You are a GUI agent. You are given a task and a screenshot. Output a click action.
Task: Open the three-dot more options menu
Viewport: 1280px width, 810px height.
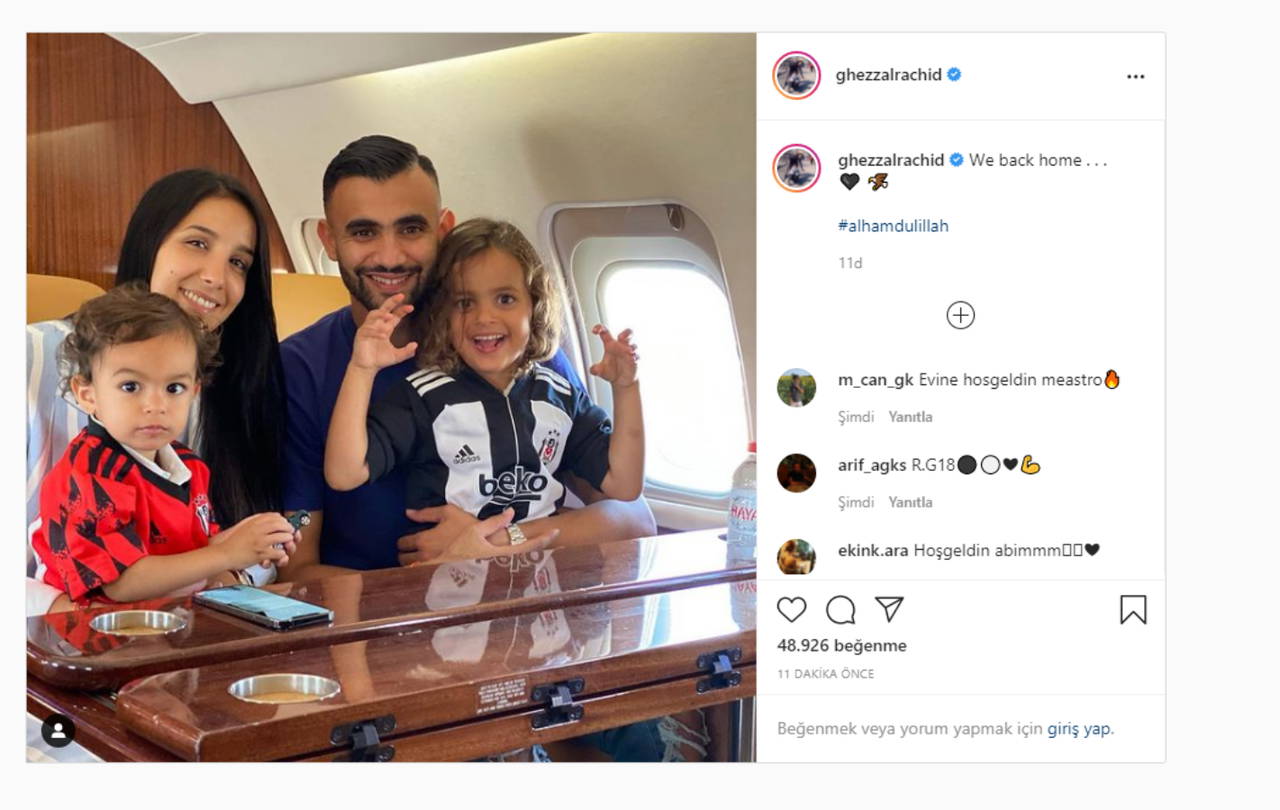pos(1135,76)
